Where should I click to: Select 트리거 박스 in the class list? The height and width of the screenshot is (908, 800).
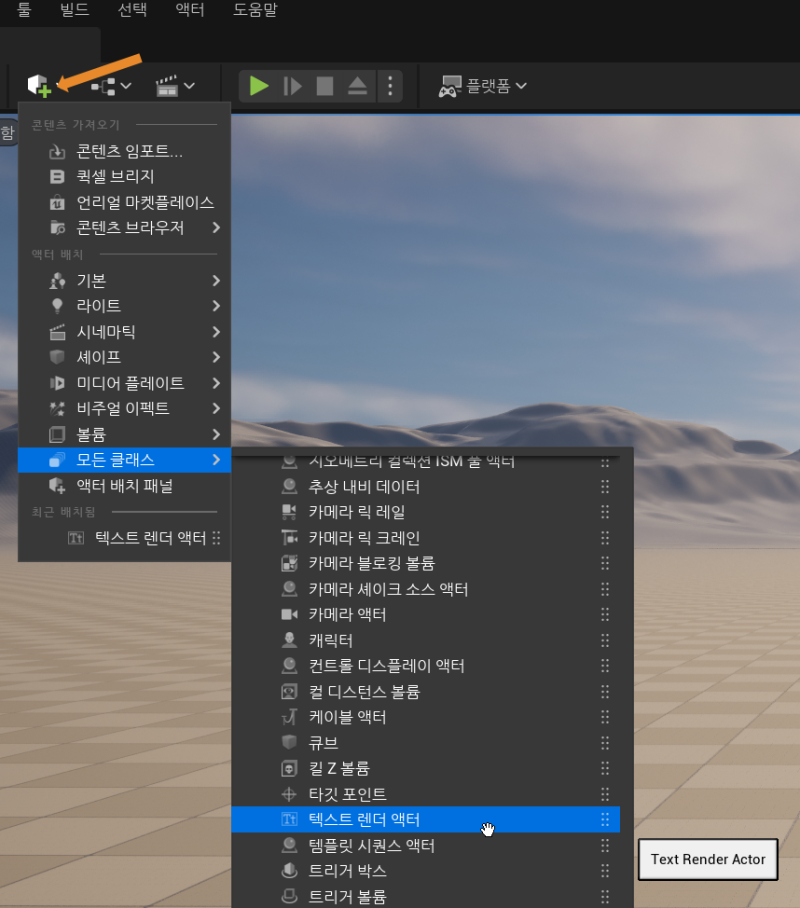pos(347,871)
